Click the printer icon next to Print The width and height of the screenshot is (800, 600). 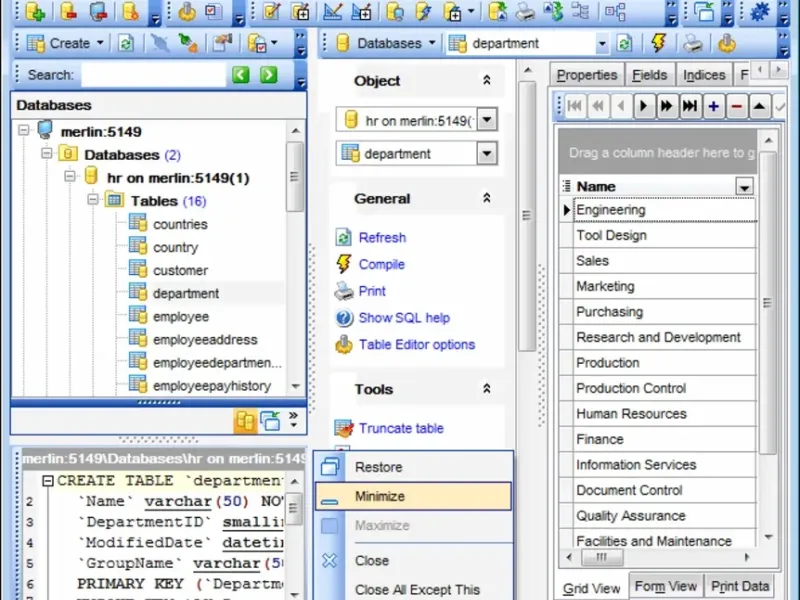[x=344, y=291]
